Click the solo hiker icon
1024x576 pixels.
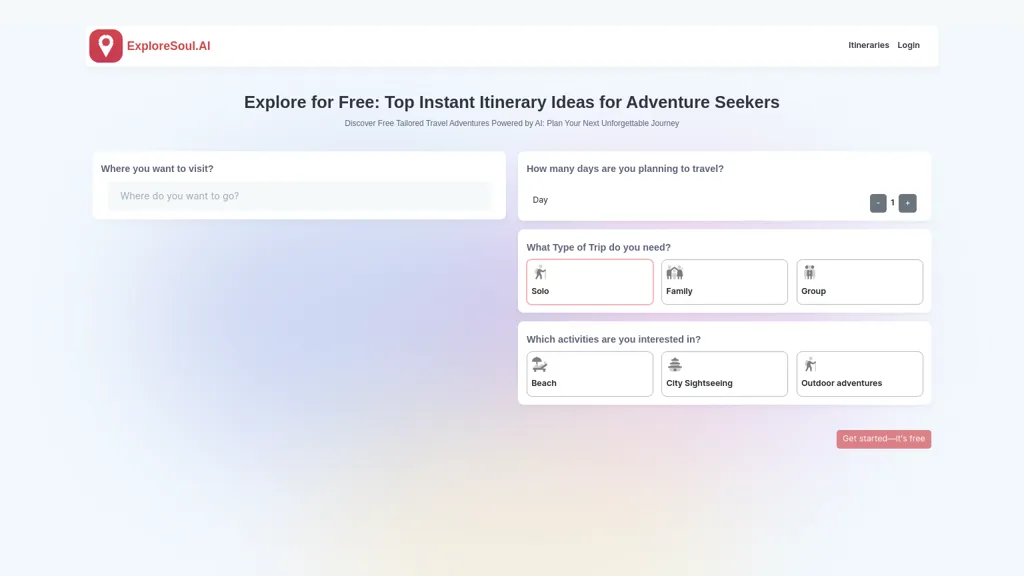click(540, 272)
